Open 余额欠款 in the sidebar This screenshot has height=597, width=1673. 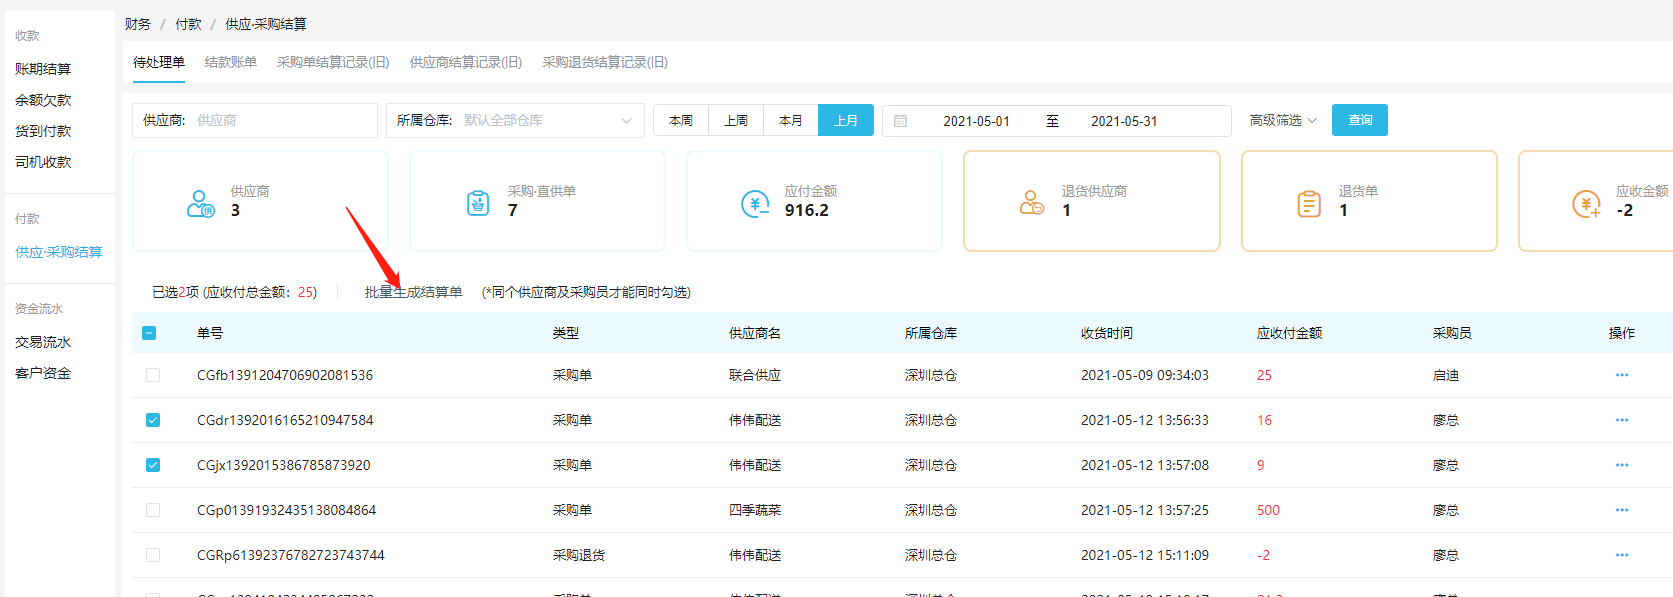pos(43,100)
